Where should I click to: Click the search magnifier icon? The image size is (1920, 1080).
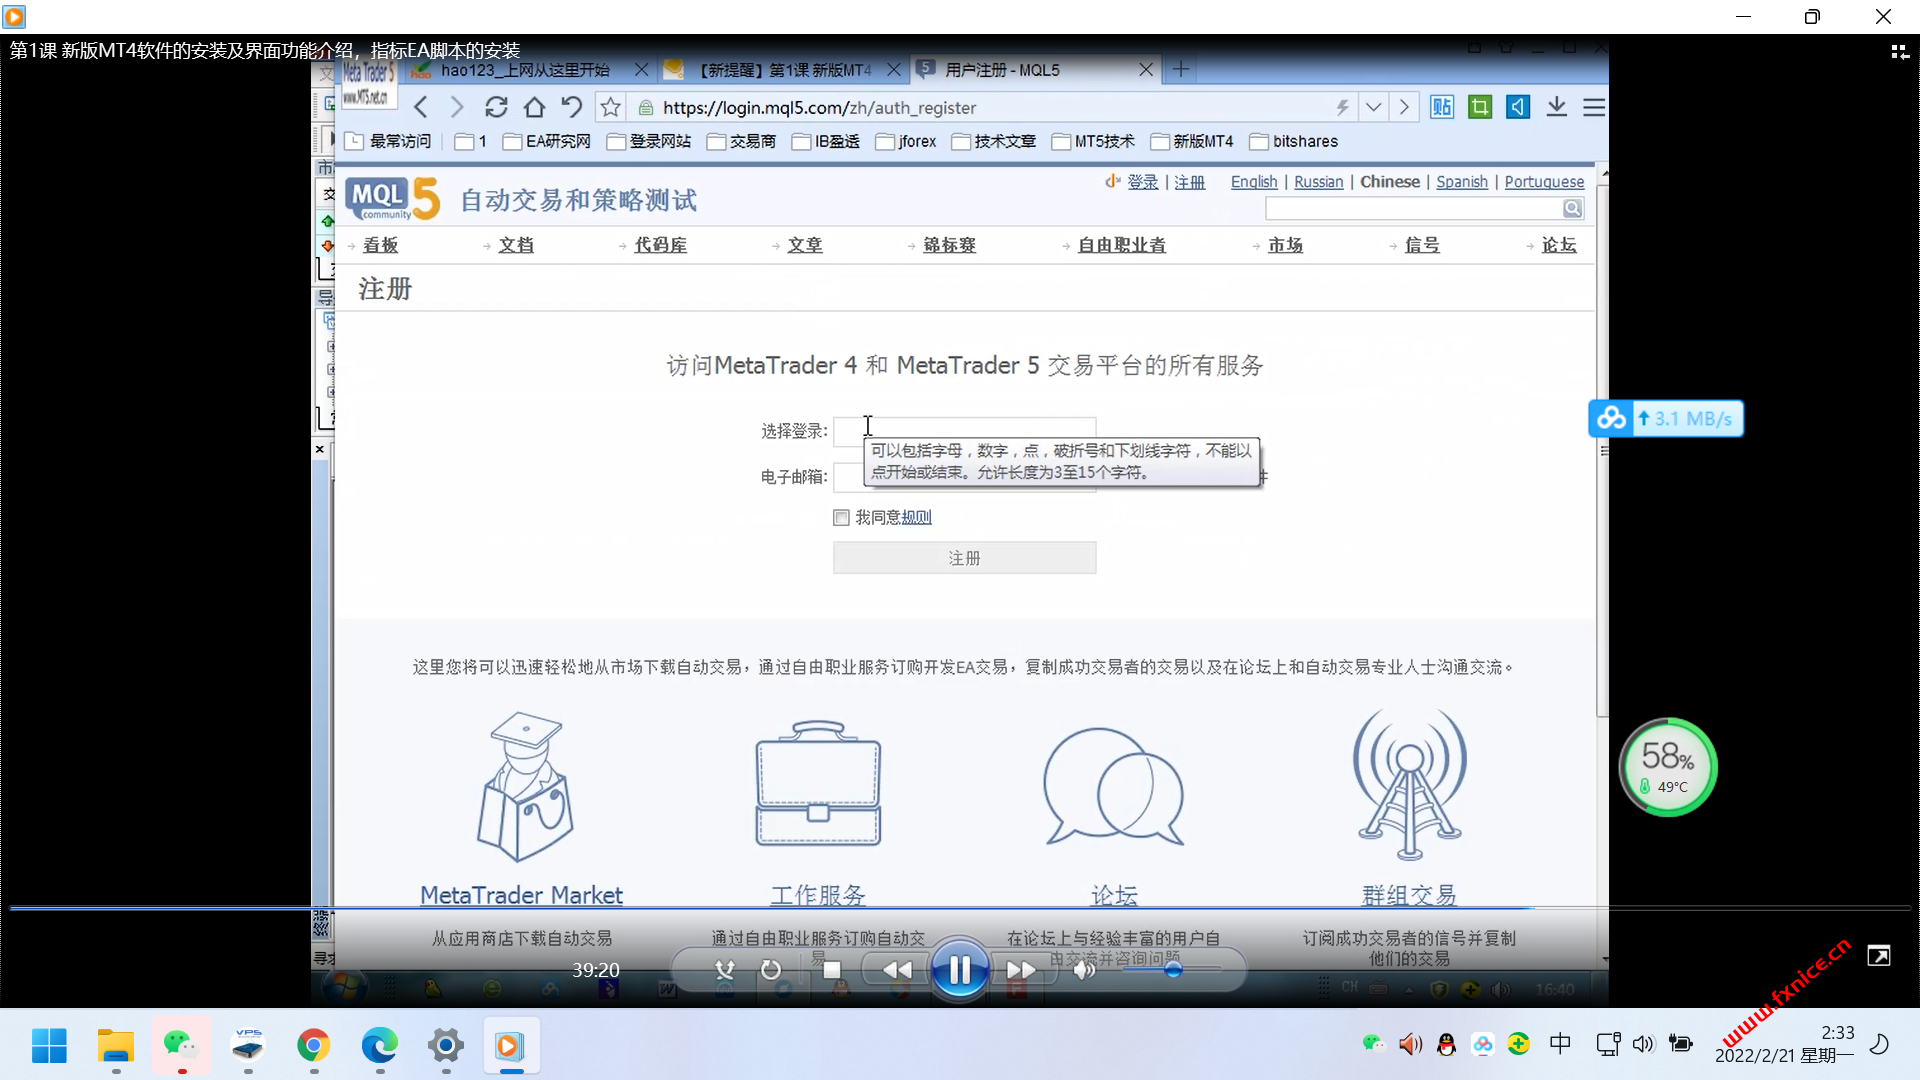click(1572, 208)
